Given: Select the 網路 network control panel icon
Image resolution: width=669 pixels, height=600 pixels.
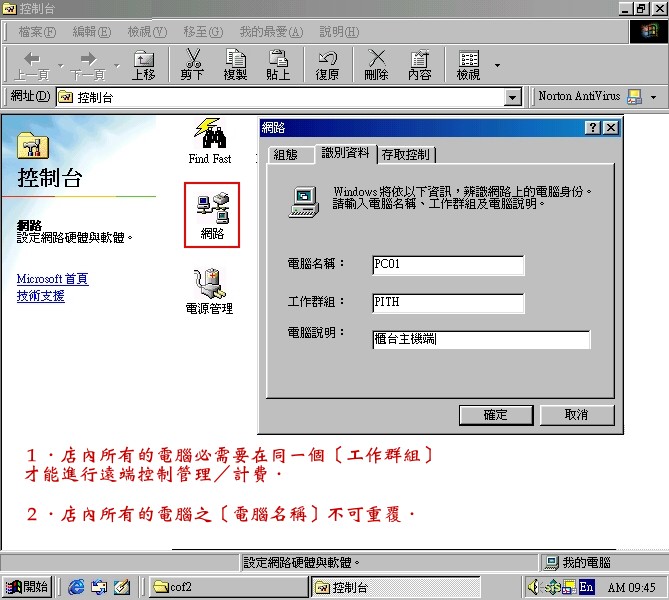Looking at the screenshot, I should pos(212,215).
